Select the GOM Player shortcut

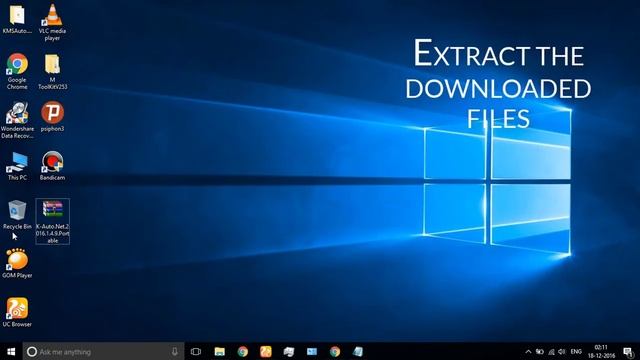(17, 264)
